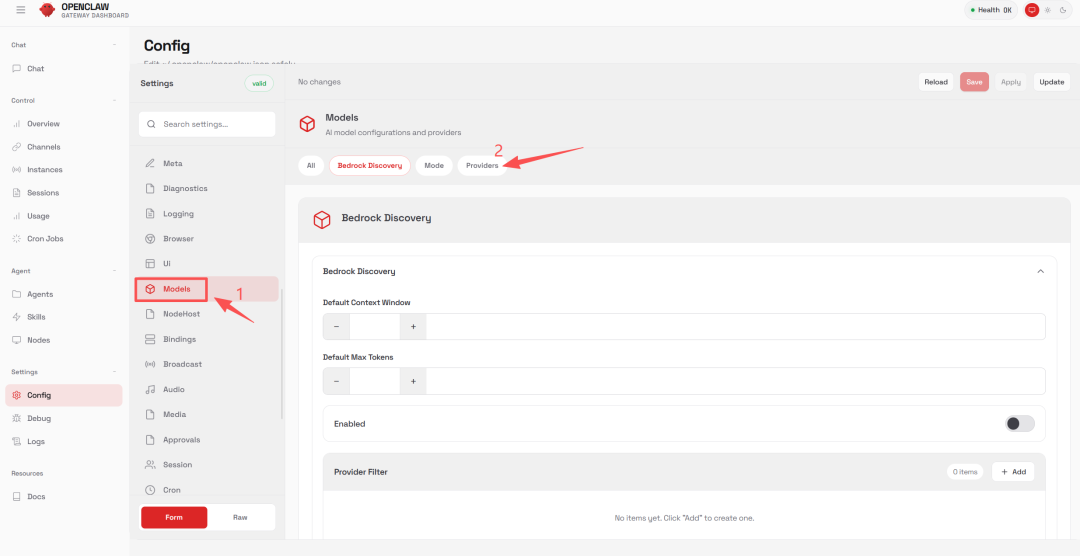Screen dimensions: 1080x556
Task: Select the Diagnostics settings category
Action: 207,188
